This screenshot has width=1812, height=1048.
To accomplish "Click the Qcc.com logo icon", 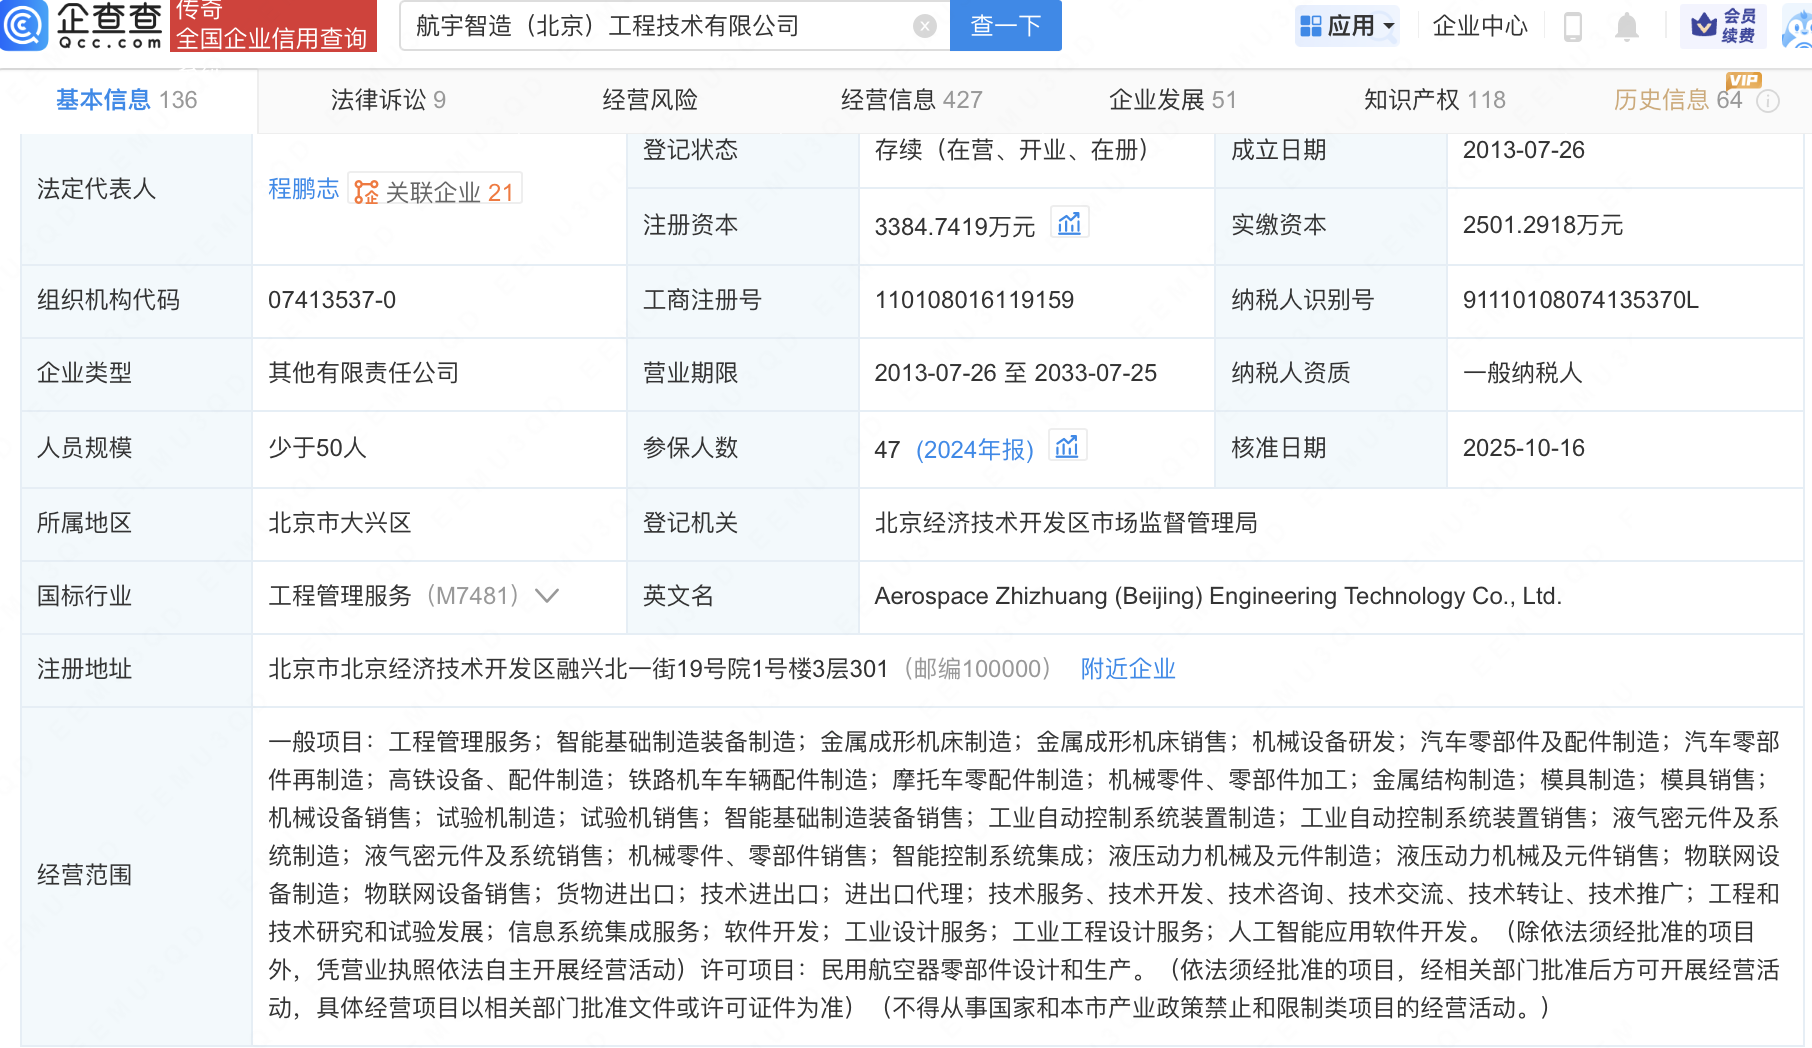I will [x=24, y=26].
